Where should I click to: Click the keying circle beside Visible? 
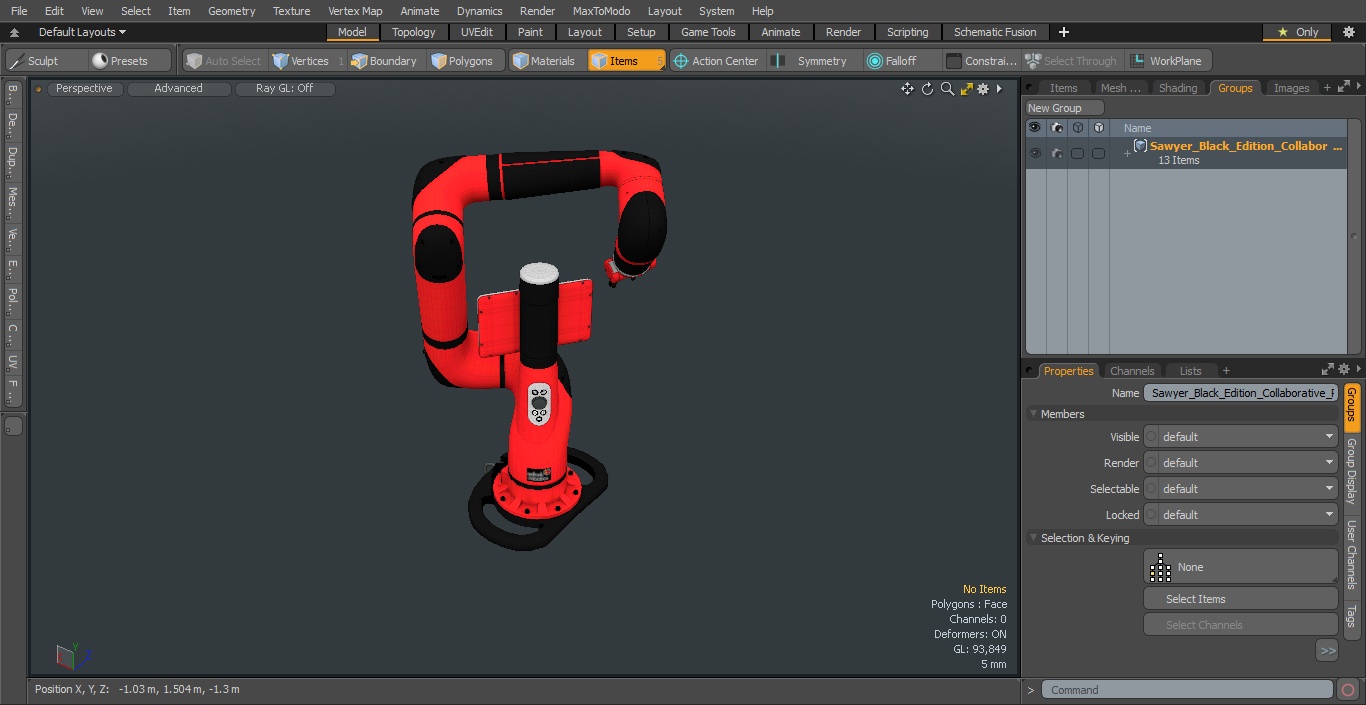1151,437
